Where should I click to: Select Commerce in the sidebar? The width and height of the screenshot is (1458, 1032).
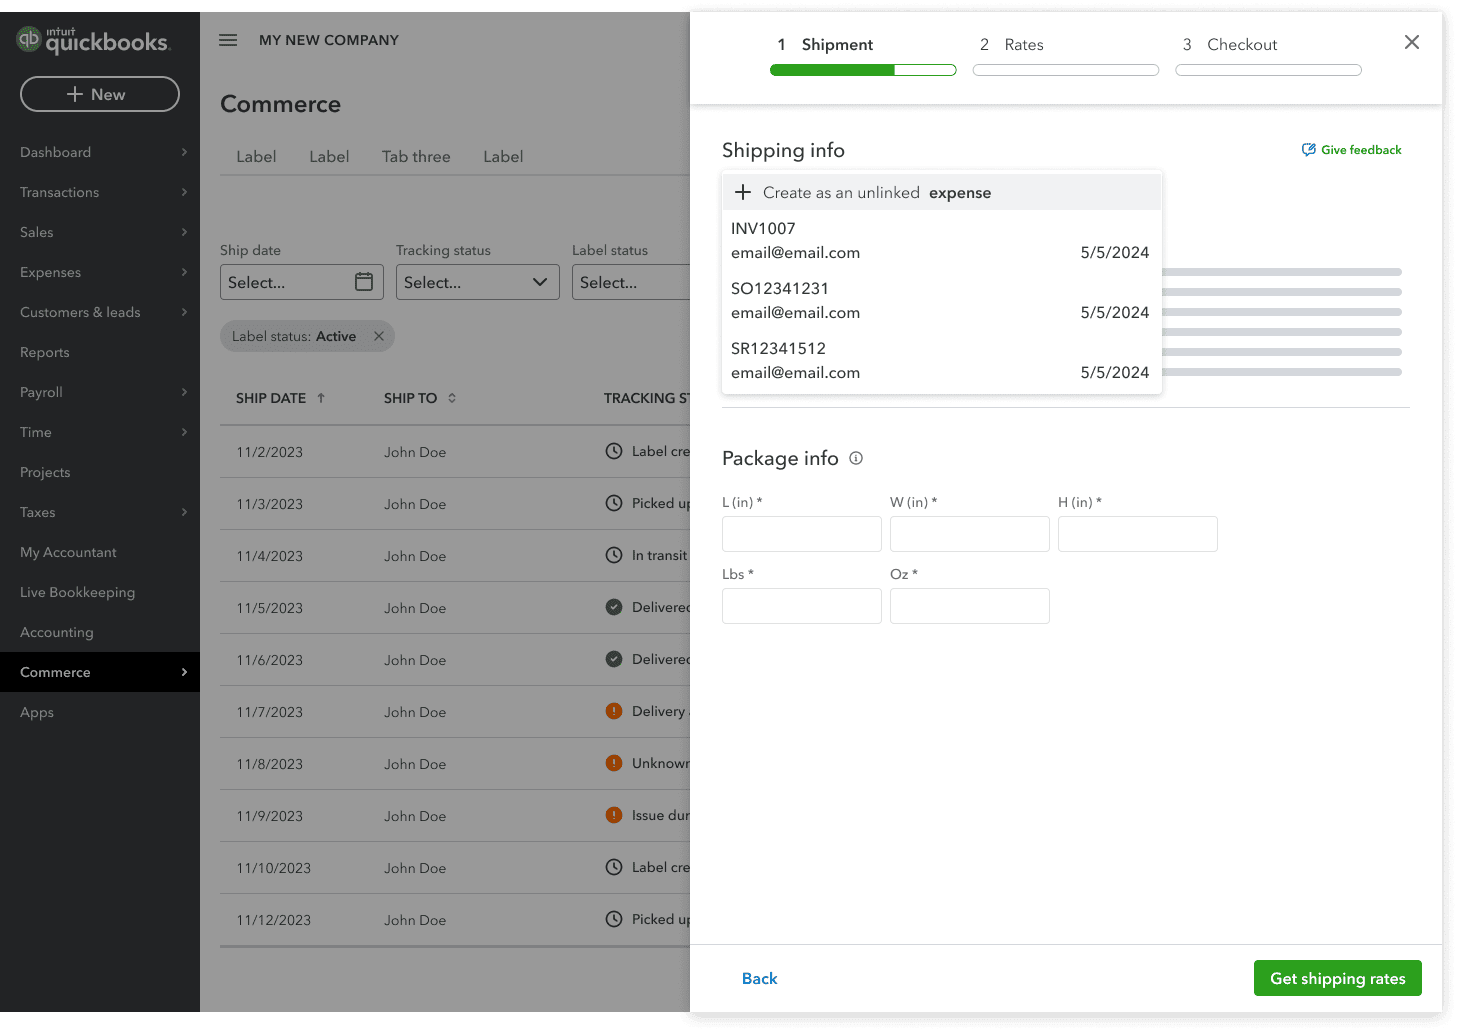point(100,672)
